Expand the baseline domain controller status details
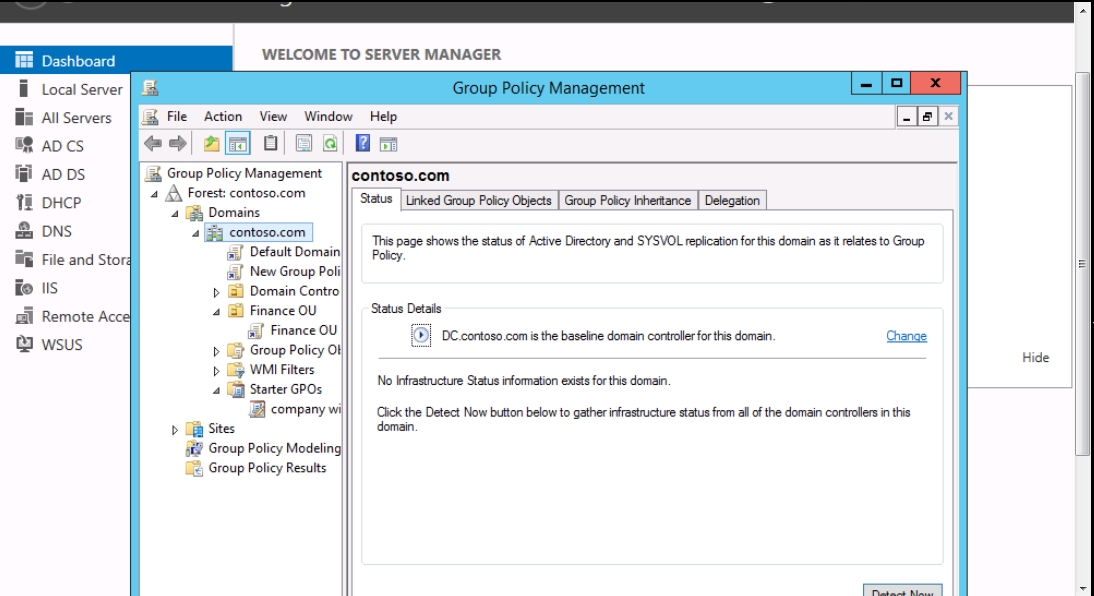This screenshot has height=596, width=1094. point(421,336)
